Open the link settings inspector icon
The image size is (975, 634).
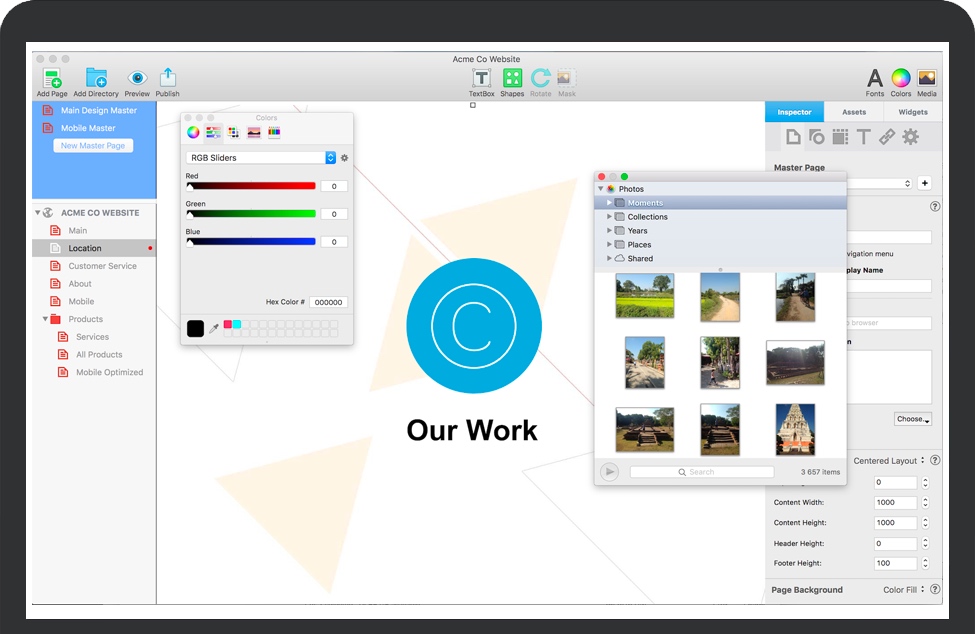pos(887,137)
